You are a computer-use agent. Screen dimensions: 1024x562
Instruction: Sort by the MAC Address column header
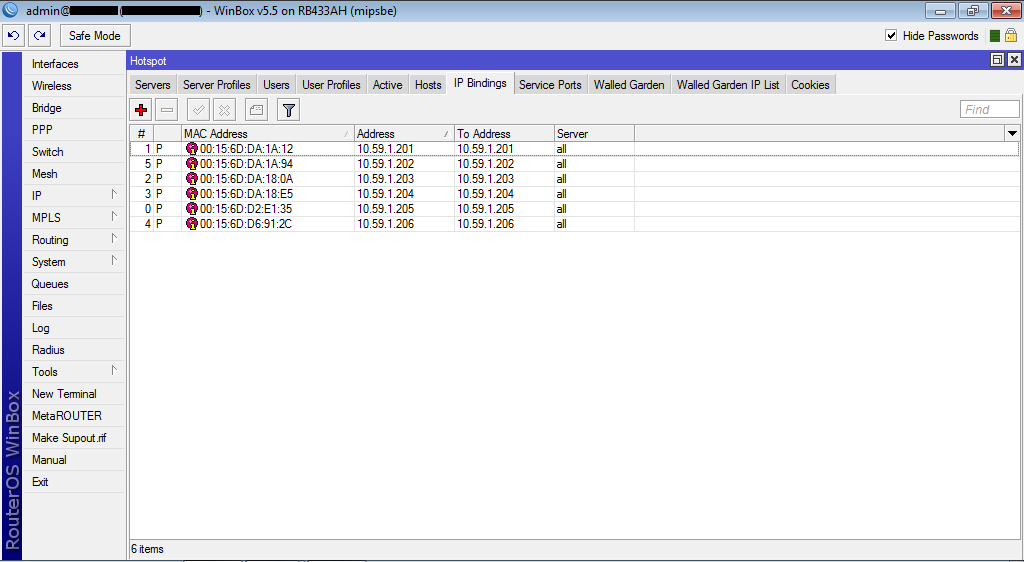[x=268, y=134]
